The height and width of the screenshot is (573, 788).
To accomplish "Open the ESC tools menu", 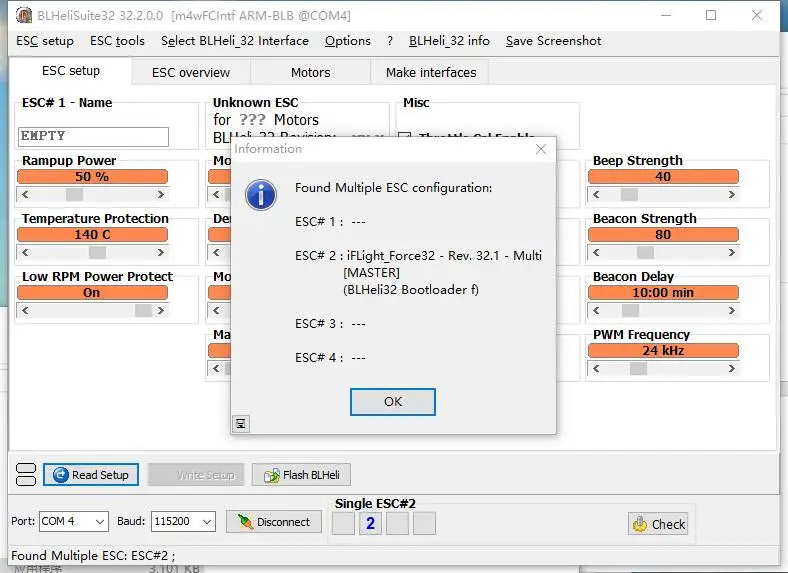I will (x=117, y=41).
